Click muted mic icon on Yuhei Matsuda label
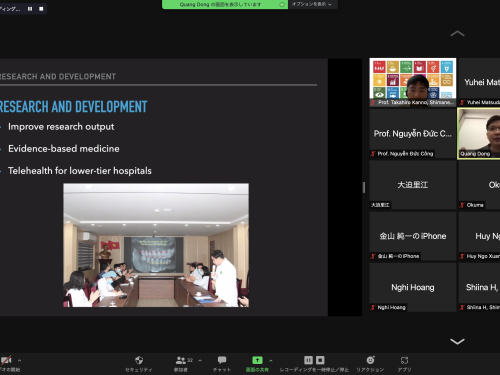Image resolution: width=500 pixels, height=375 pixels. pyautogui.click(x=462, y=102)
